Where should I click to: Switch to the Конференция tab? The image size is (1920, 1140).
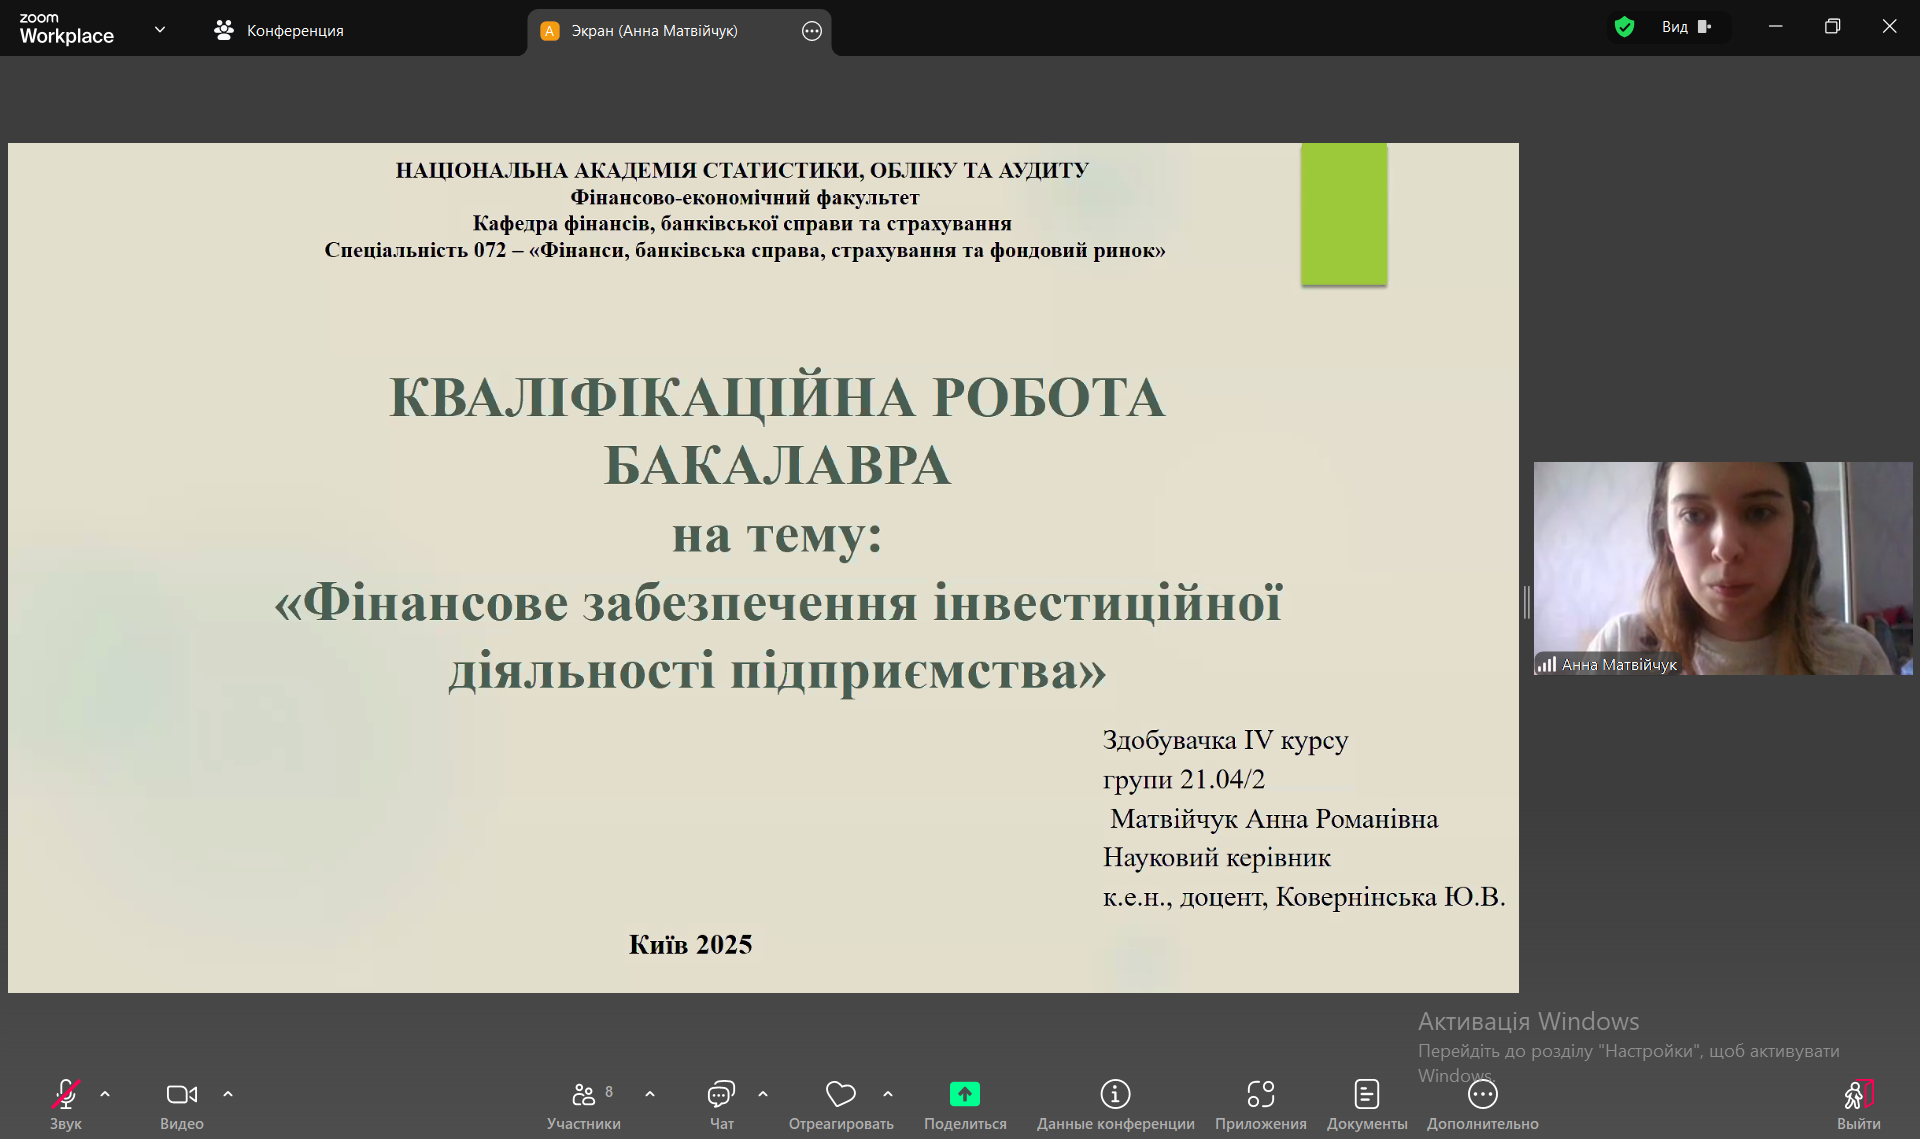tap(280, 31)
